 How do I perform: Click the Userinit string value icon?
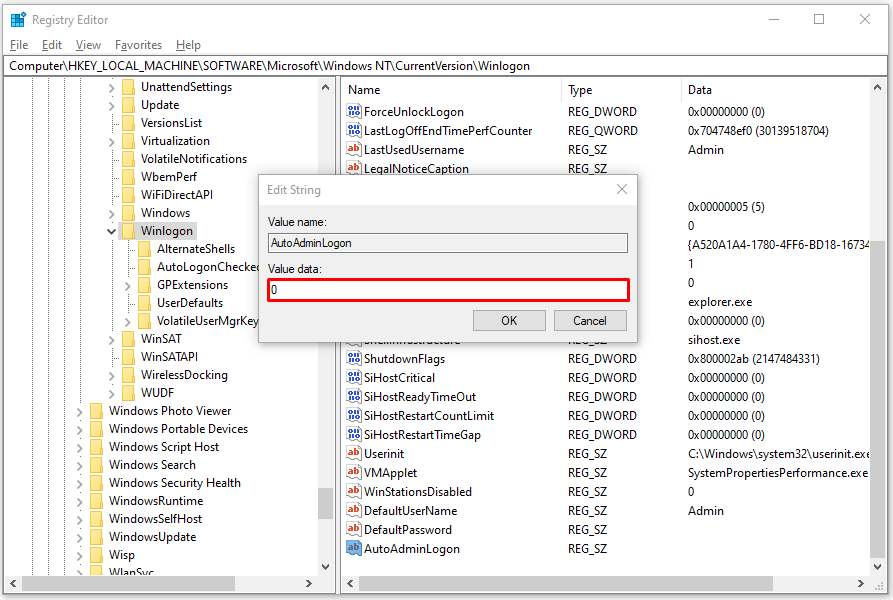tap(354, 454)
